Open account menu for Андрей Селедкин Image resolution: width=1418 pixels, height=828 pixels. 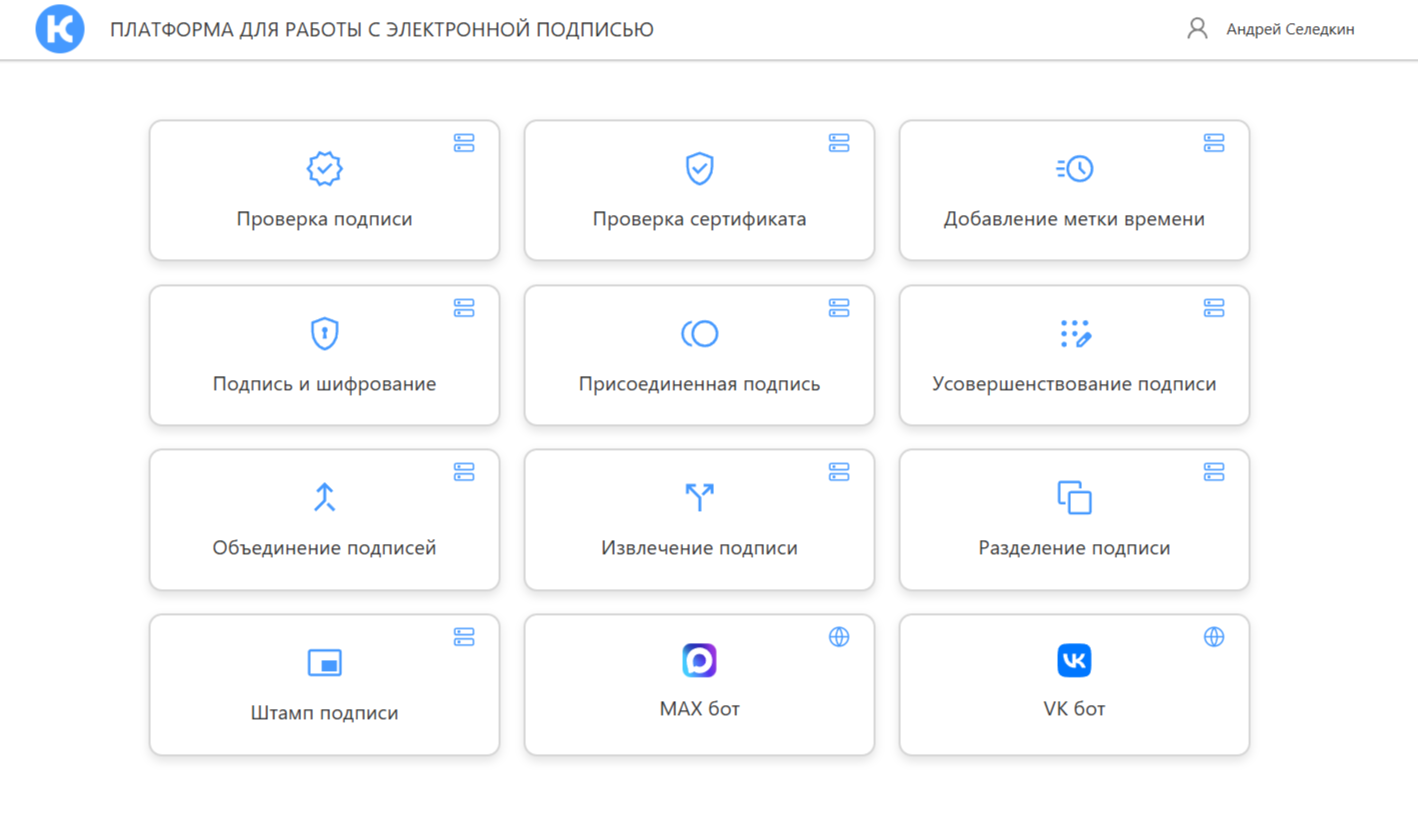tap(1290, 29)
